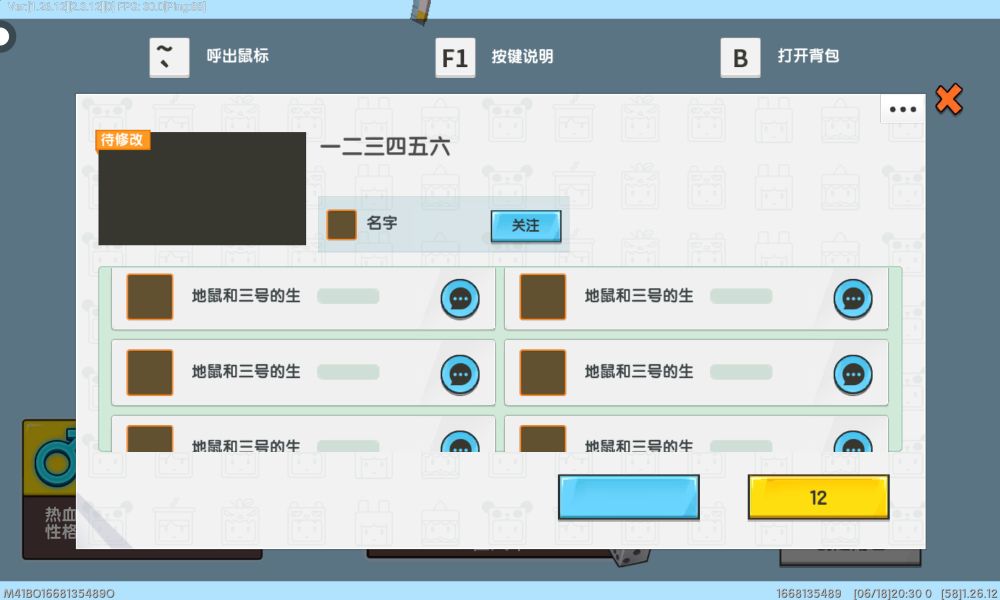Open the three-dots more options menu
Image resolution: width=1000 pixels, height=600 pixels.
[x=903, y=110]
